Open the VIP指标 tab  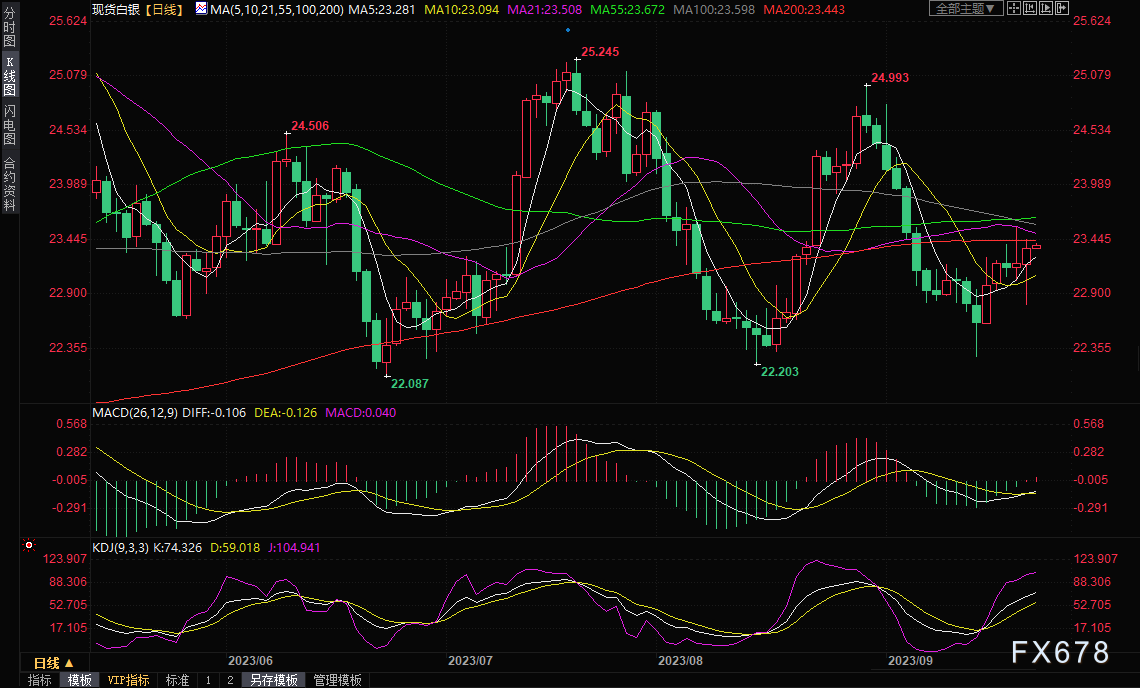pyautogui.click(x=128, y=680)
